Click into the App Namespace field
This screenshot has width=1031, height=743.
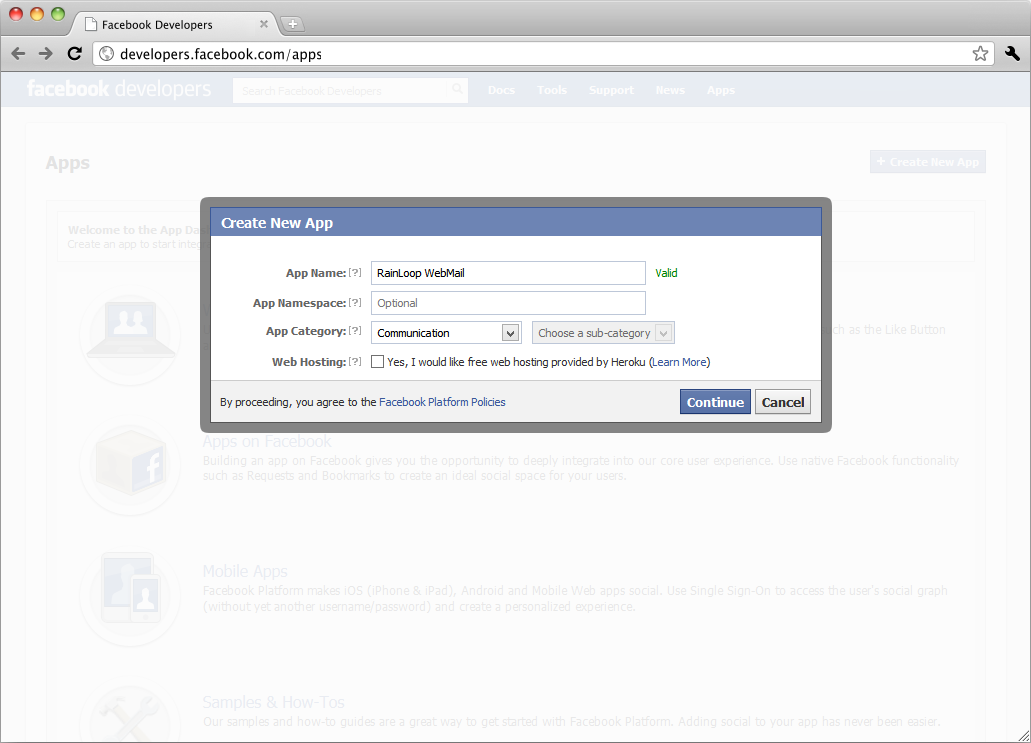(508, 303)
